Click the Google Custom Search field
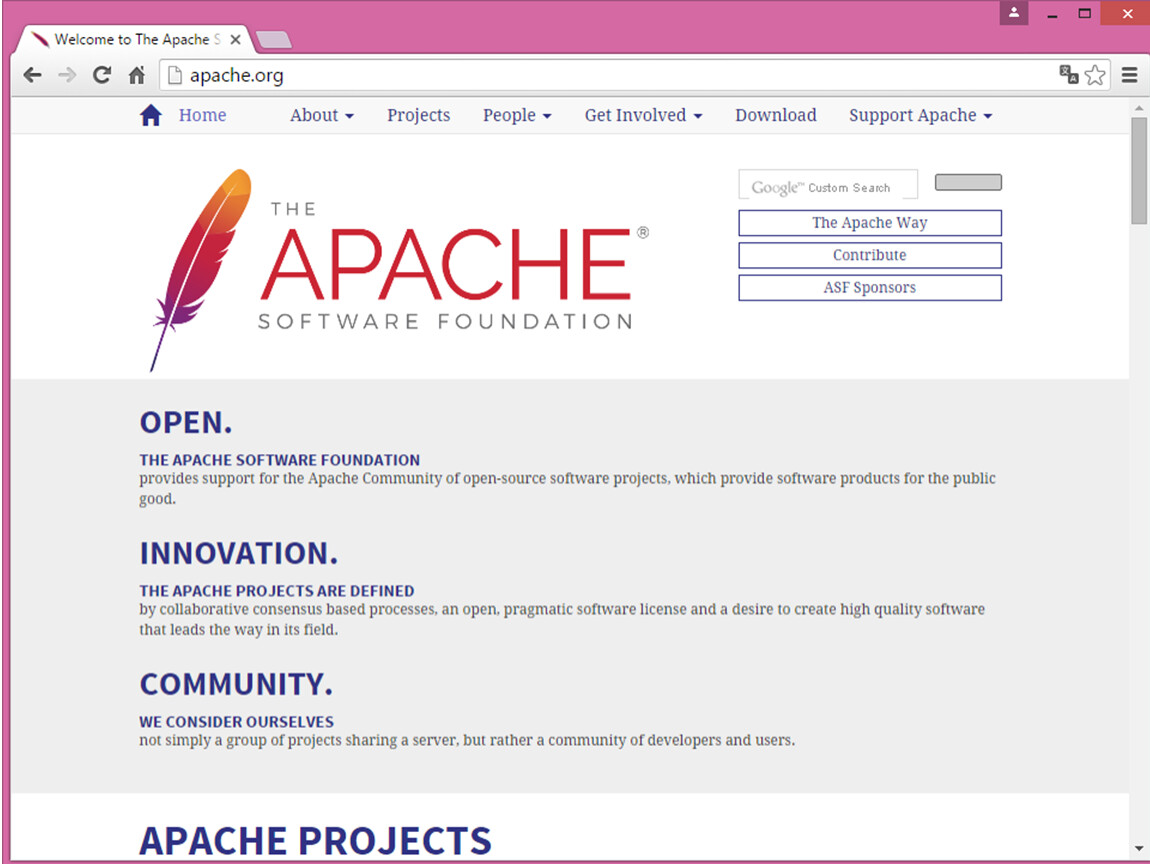1150x864 pixels. pos(827,186)
